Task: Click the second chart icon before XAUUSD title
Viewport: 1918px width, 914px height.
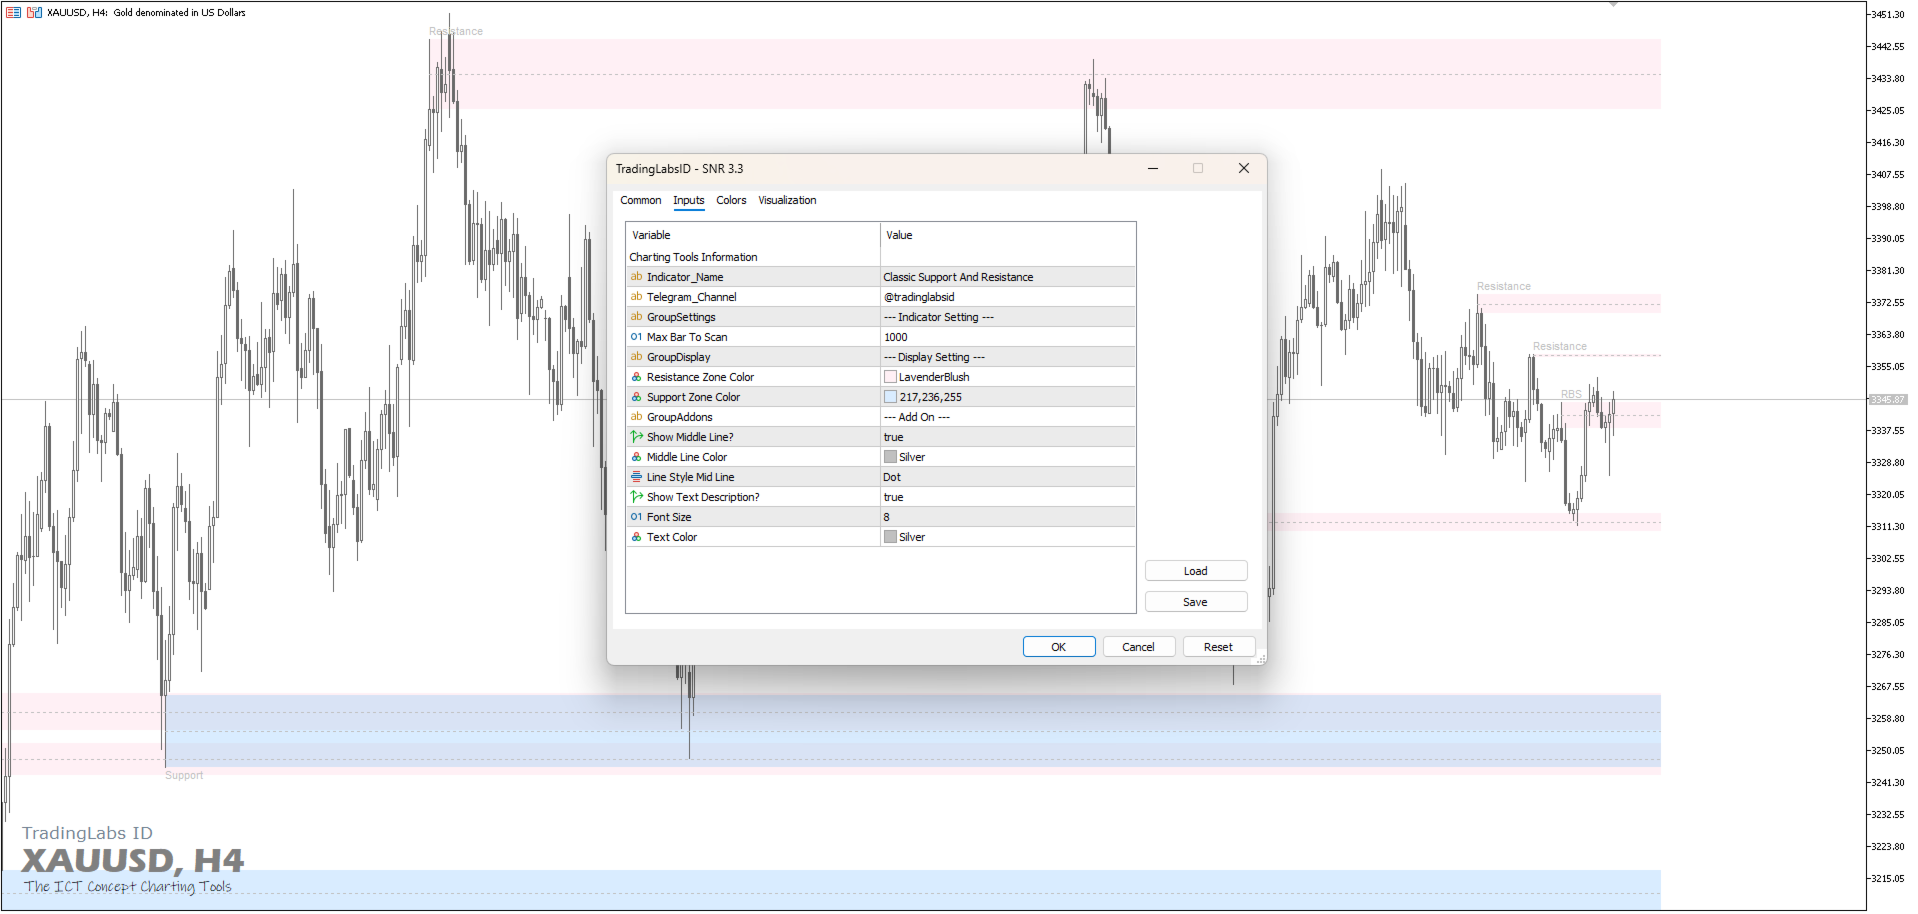Action: 34,12
